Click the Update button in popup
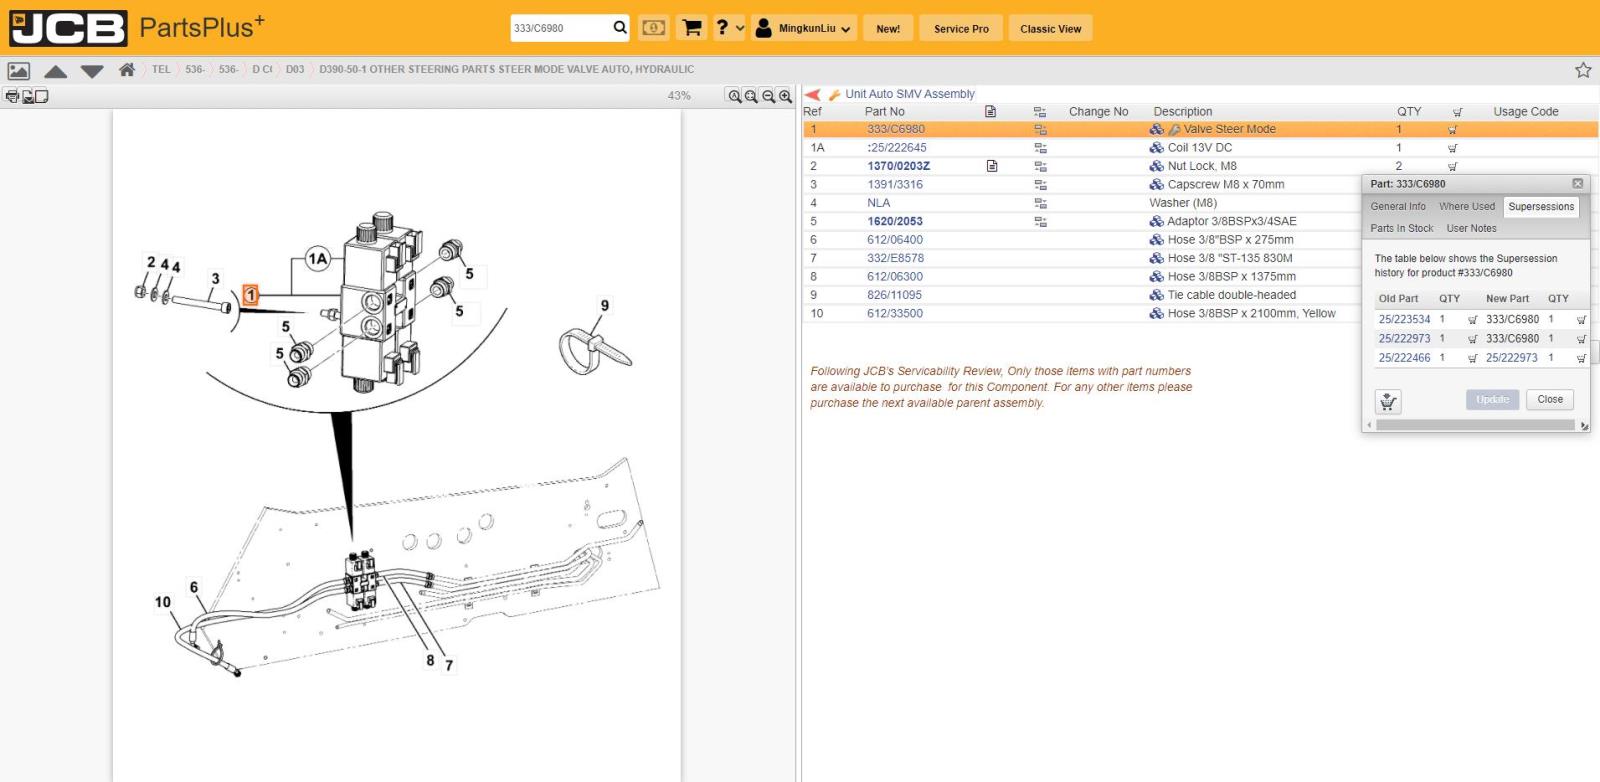Screen dimensions: 1600x782 tap(1492, 400)
